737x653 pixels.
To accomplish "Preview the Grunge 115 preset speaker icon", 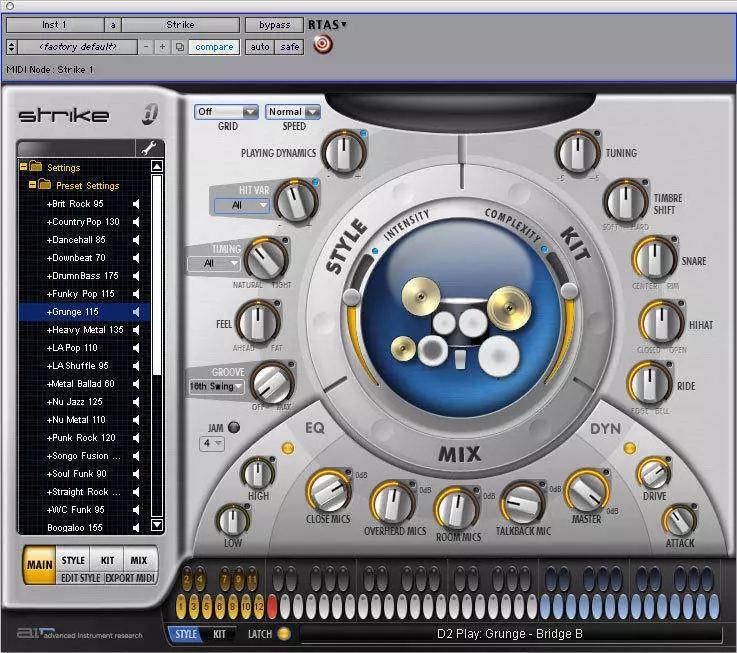I will click(135, 311).
